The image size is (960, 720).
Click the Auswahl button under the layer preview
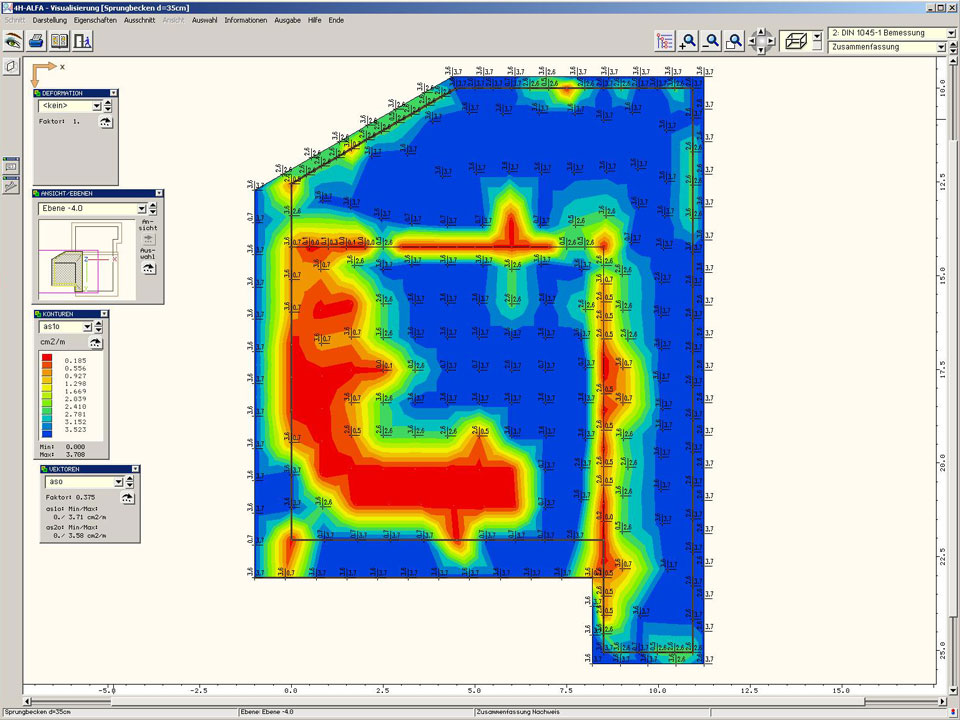coord(149,270)
